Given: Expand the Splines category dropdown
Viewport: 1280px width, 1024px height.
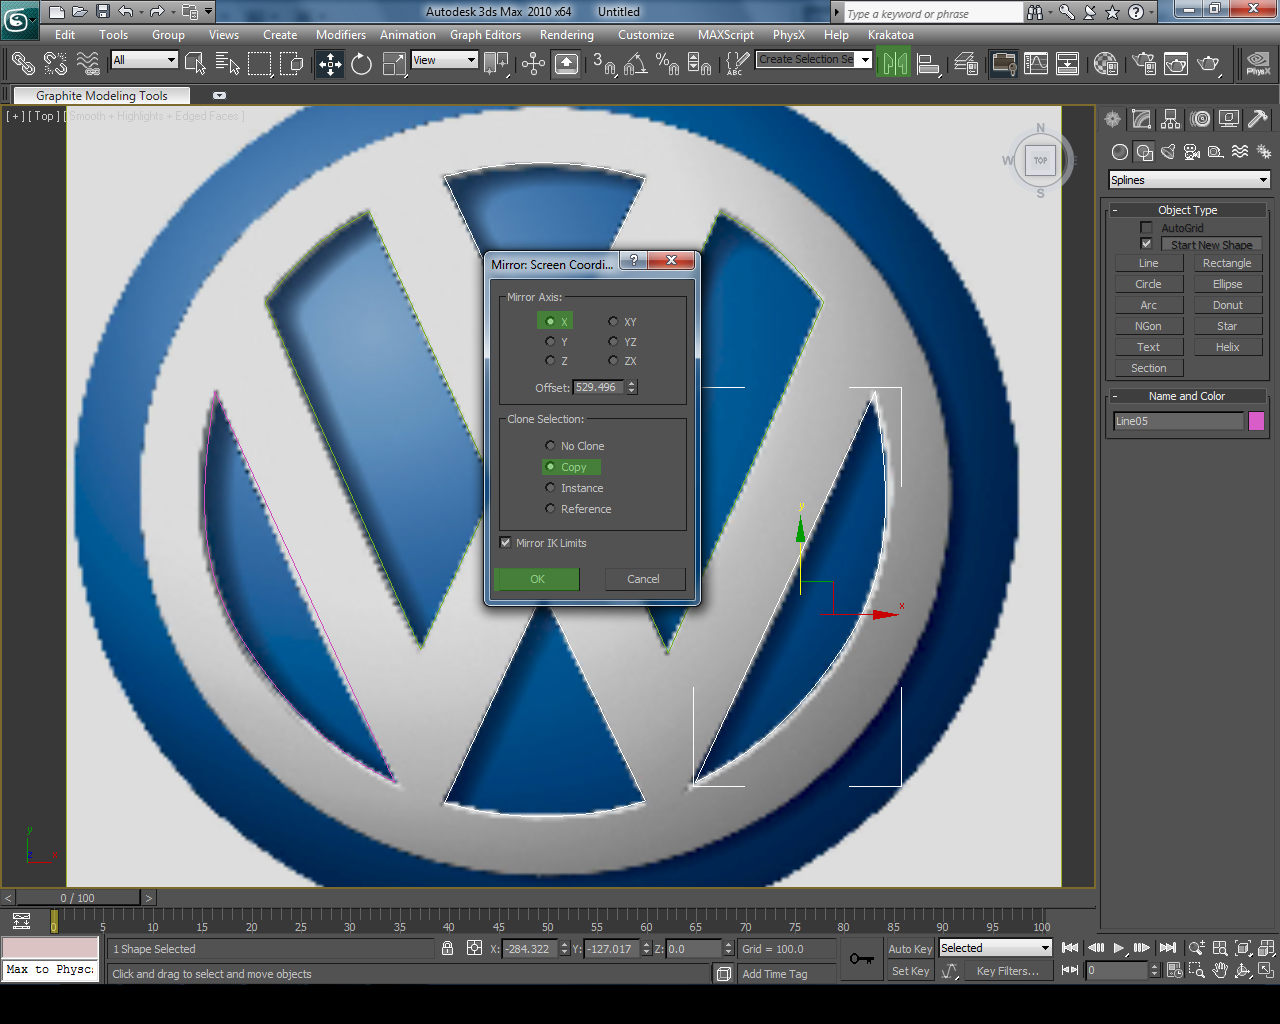Looking at the screenshot, I should (1190, 180).
